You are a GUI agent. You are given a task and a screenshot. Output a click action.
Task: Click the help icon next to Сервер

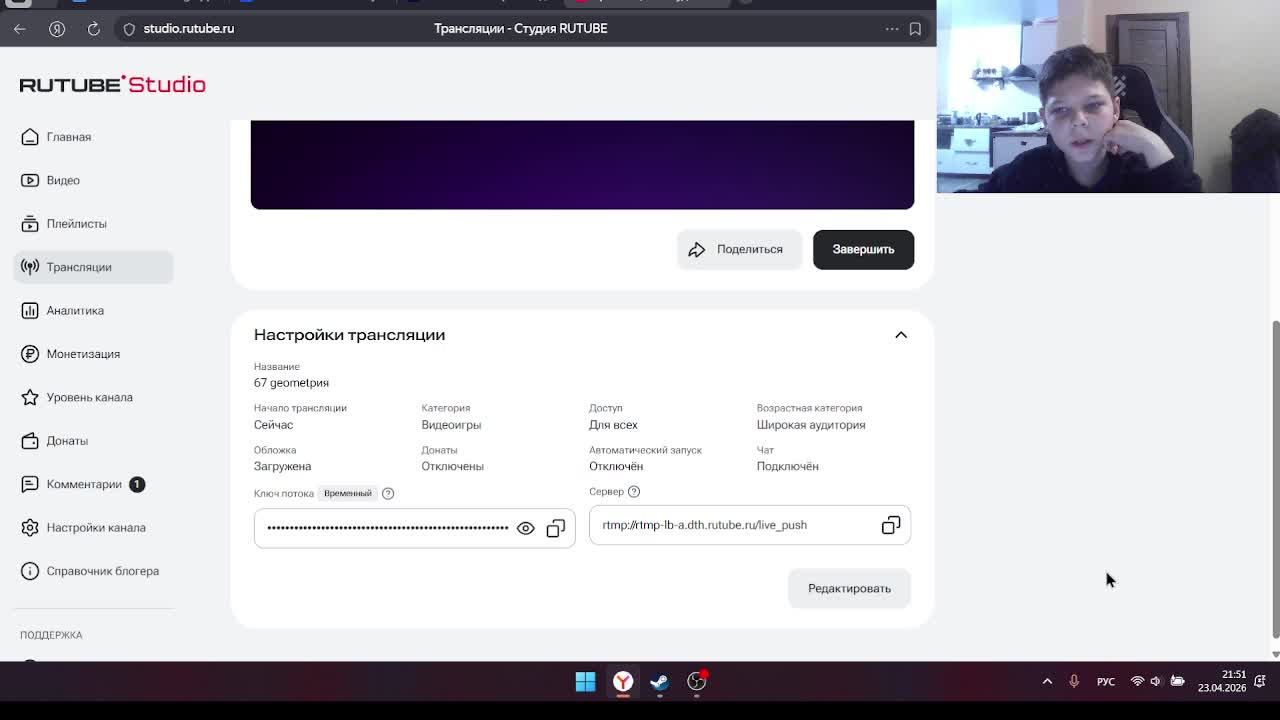tap(634, 492)
